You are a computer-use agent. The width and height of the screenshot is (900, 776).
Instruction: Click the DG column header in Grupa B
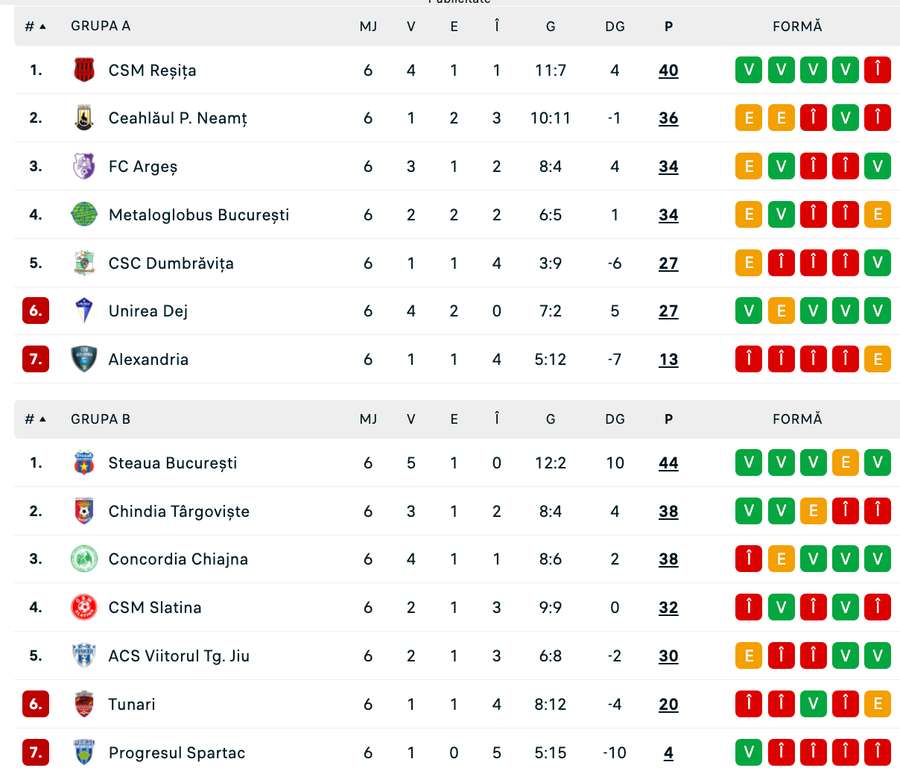coord(615,419)
